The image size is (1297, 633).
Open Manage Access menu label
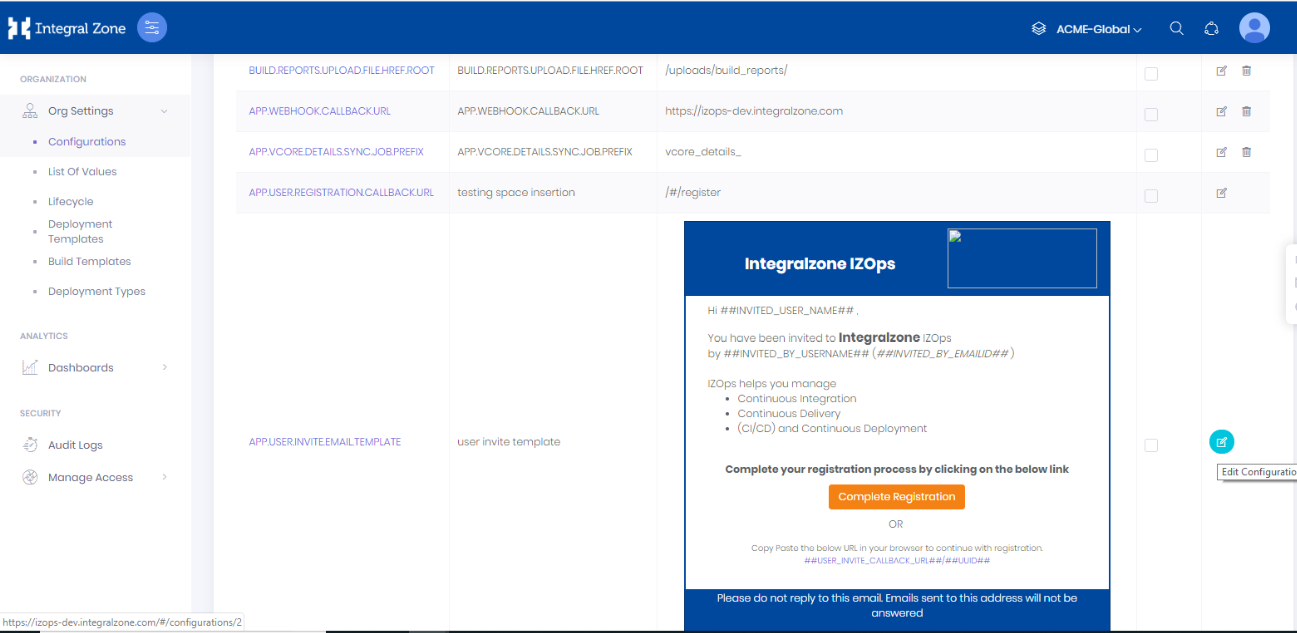click(90, 477)
